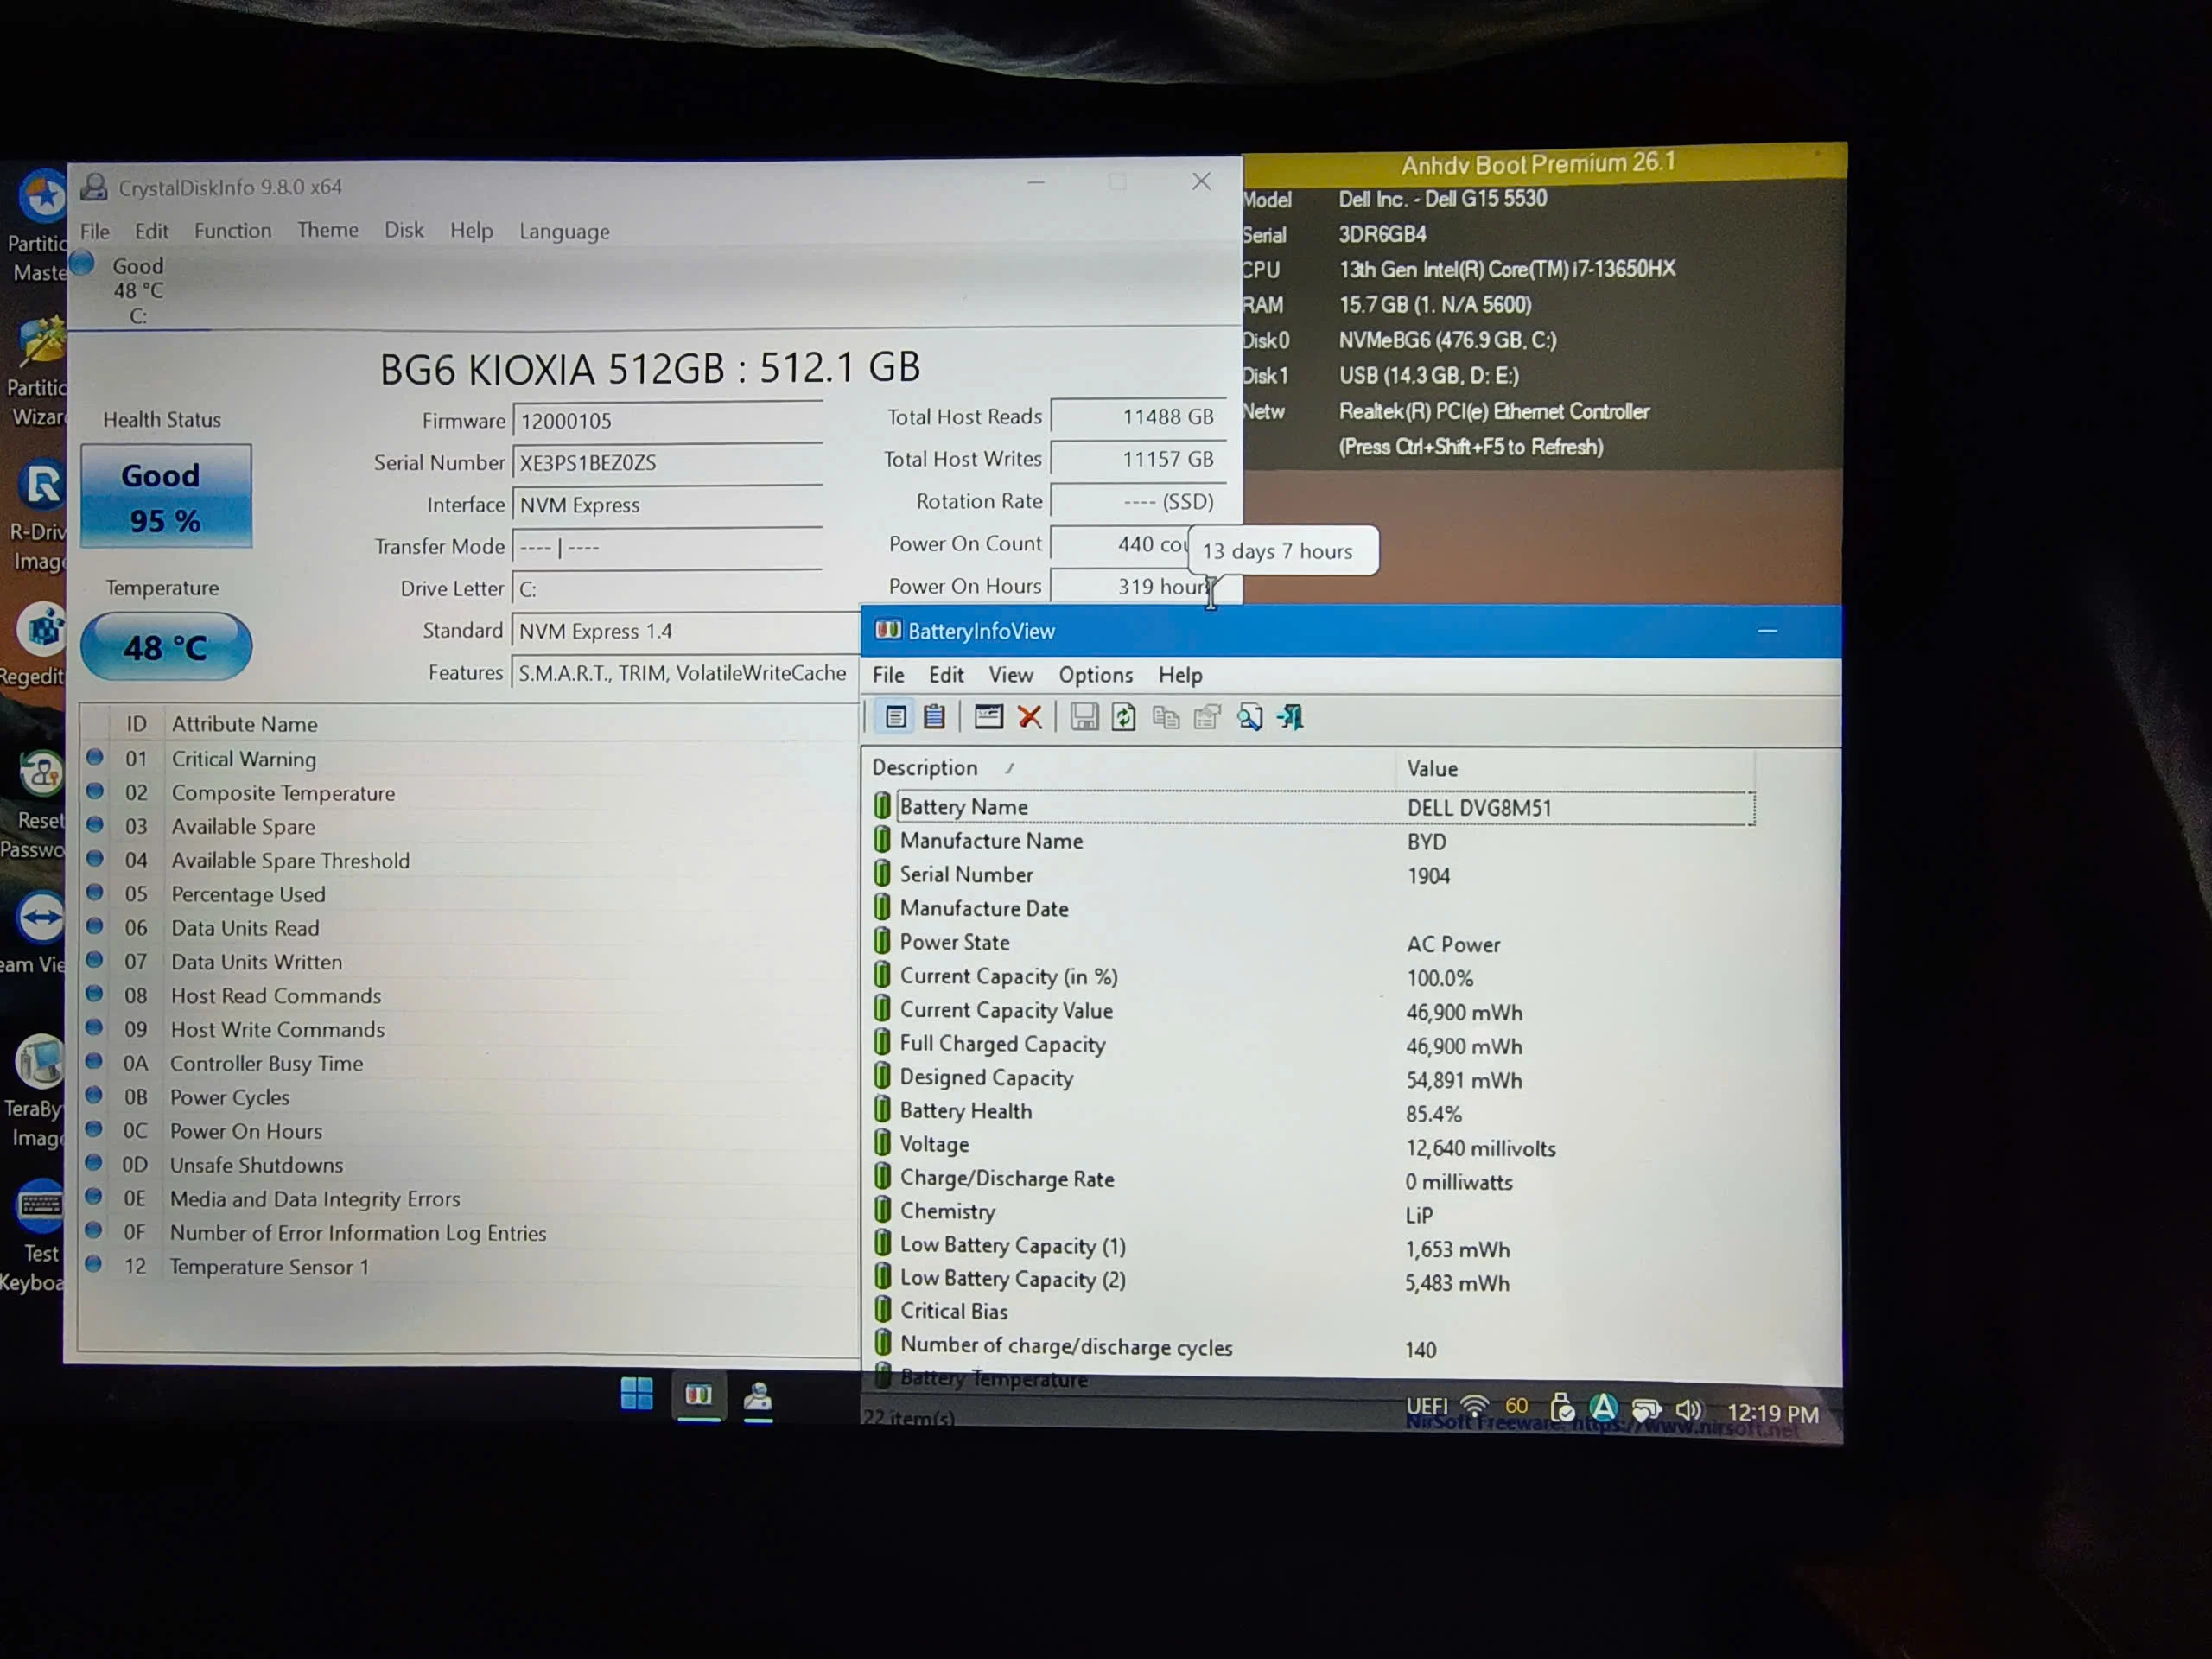Open the R-Drive Image desktop icon
Viewport: 2212px width, 1659px height.
pos(38,516)
